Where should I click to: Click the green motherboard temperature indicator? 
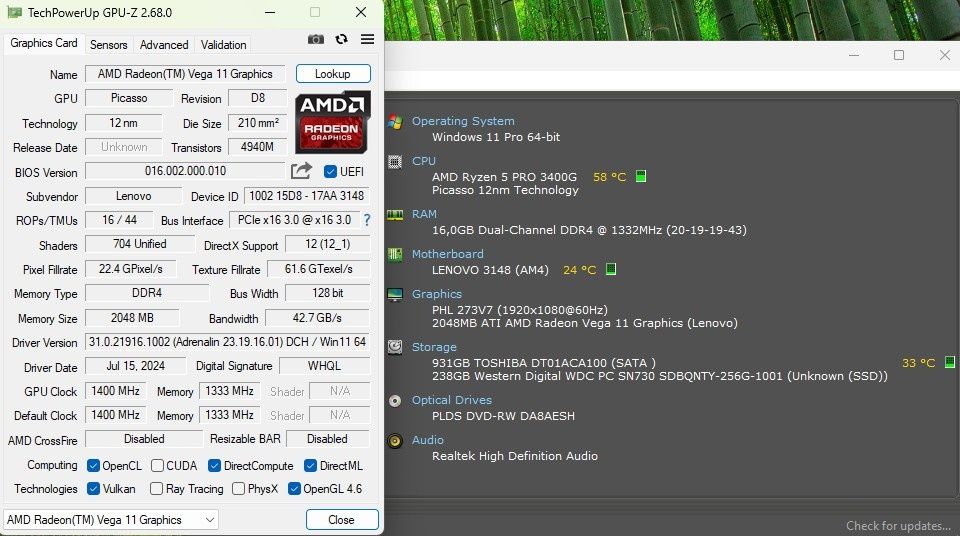(611, 269)
